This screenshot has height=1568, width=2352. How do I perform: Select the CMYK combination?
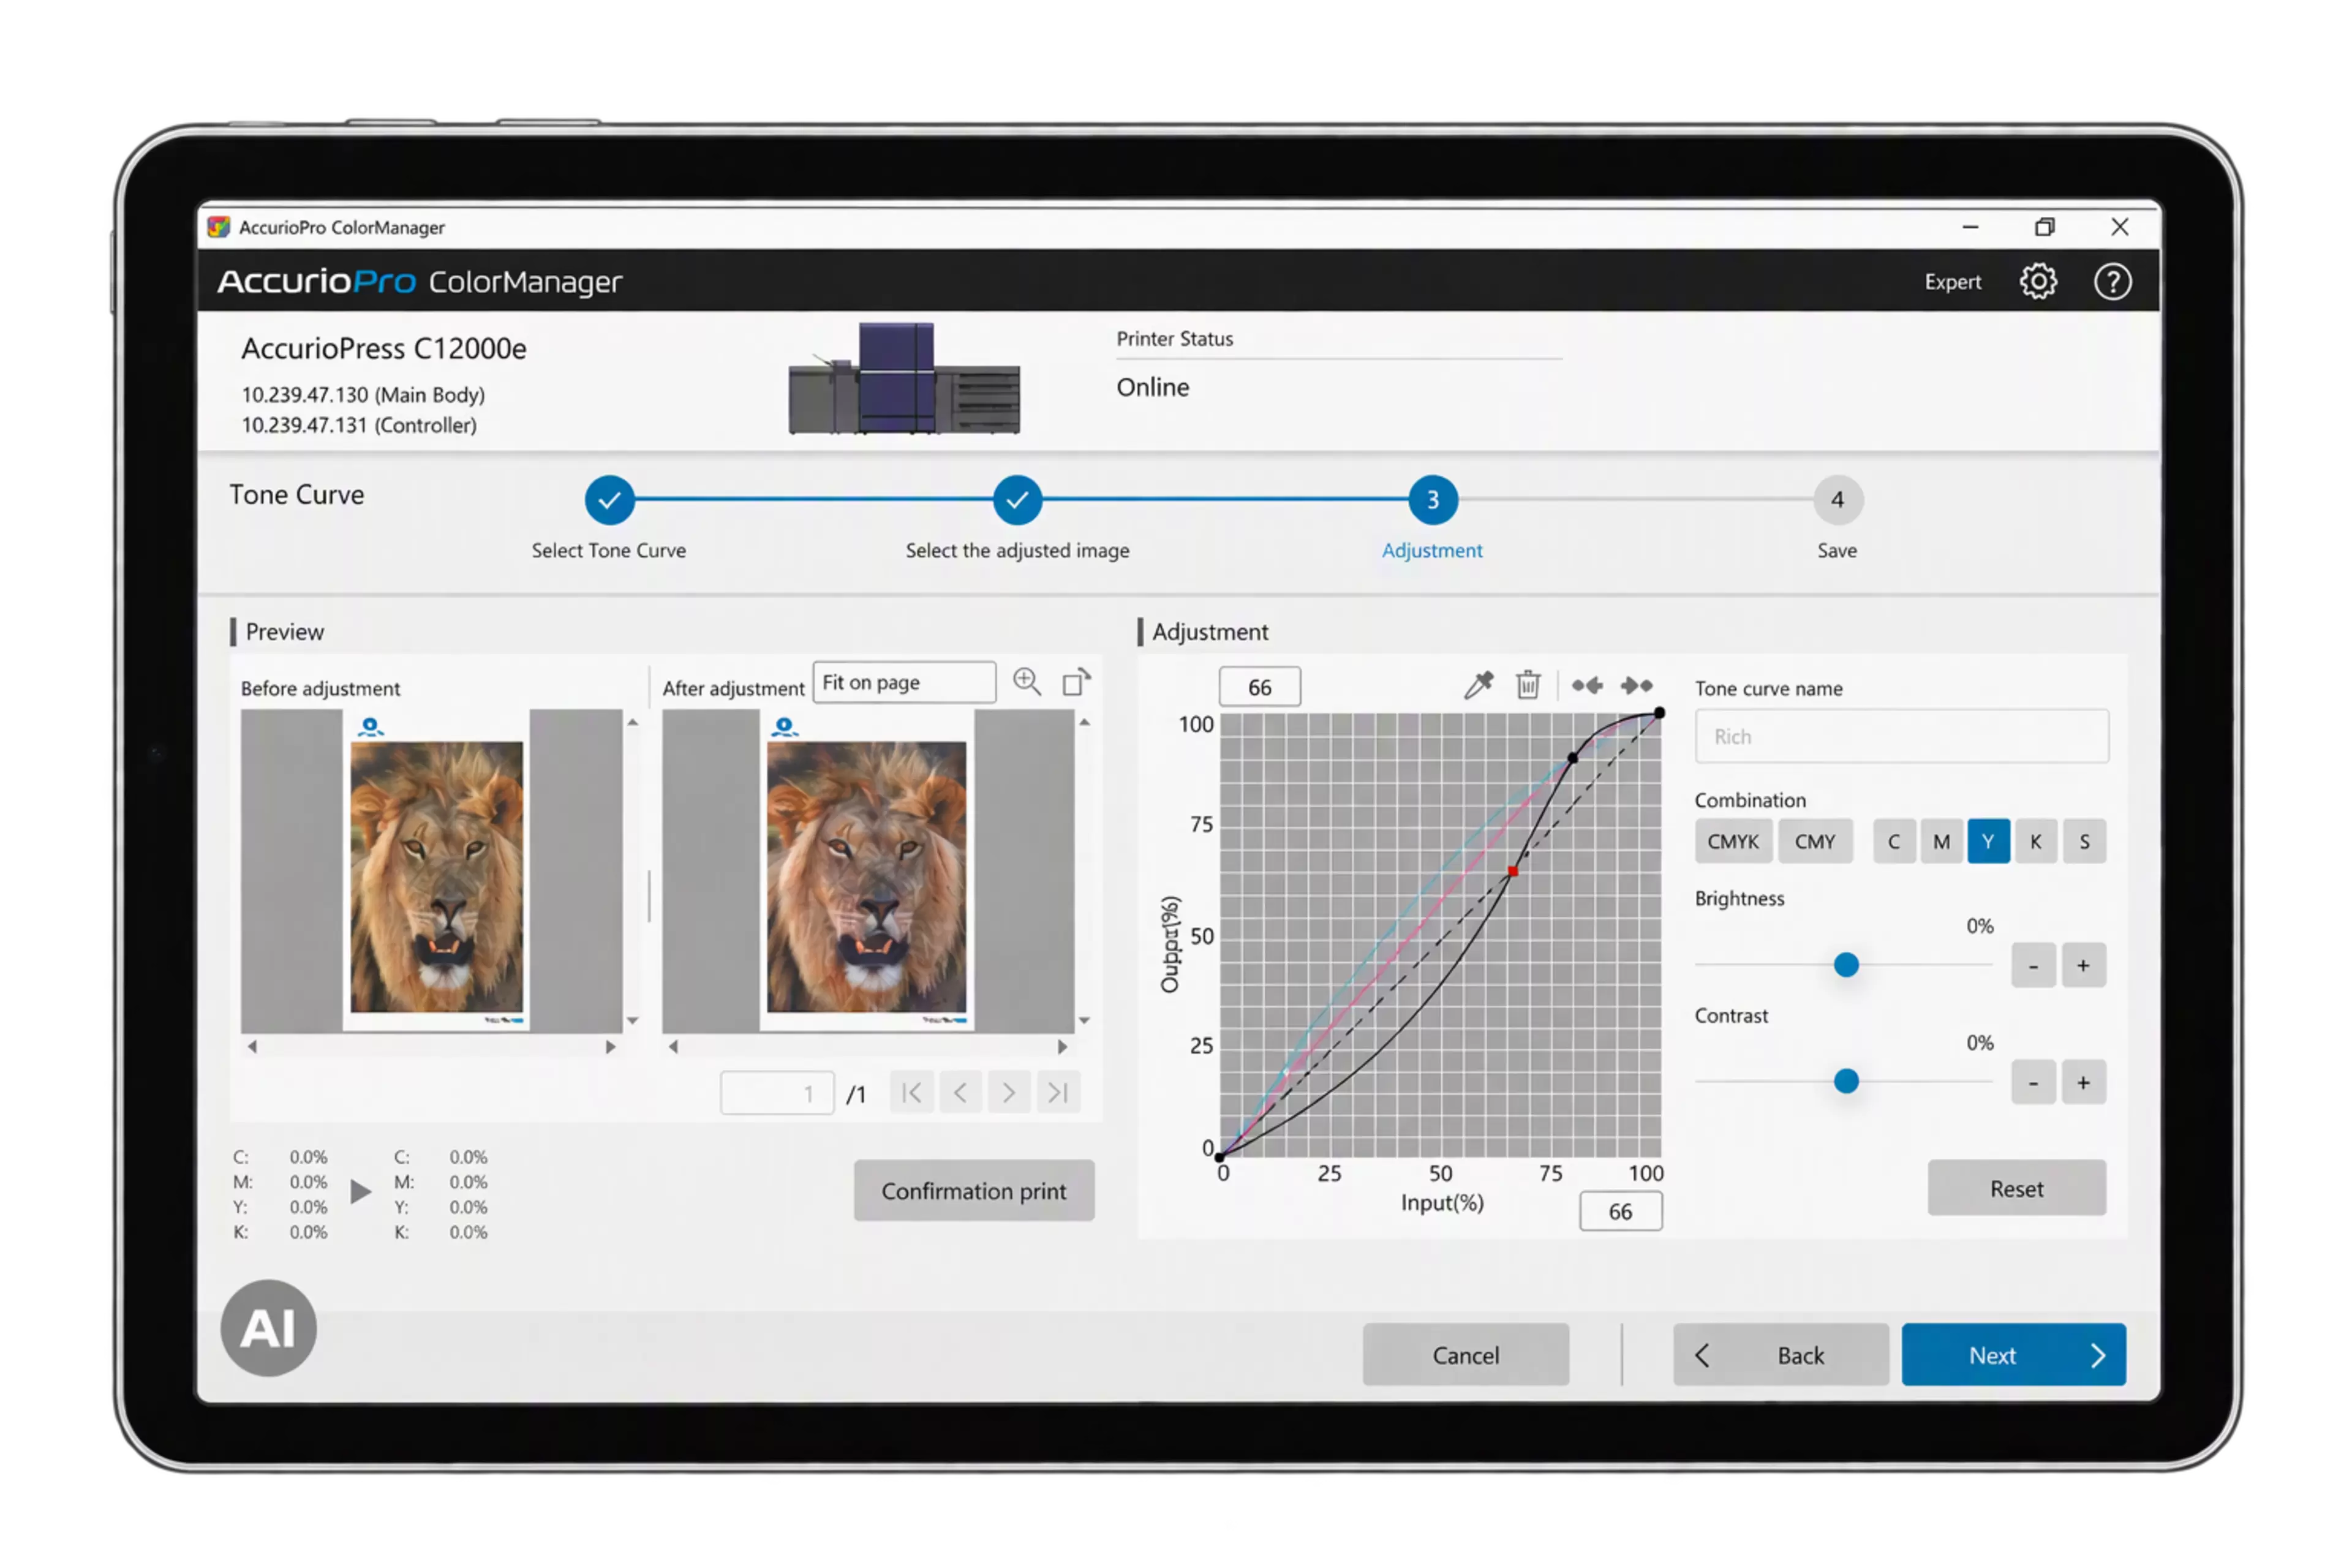point(1733,841)
